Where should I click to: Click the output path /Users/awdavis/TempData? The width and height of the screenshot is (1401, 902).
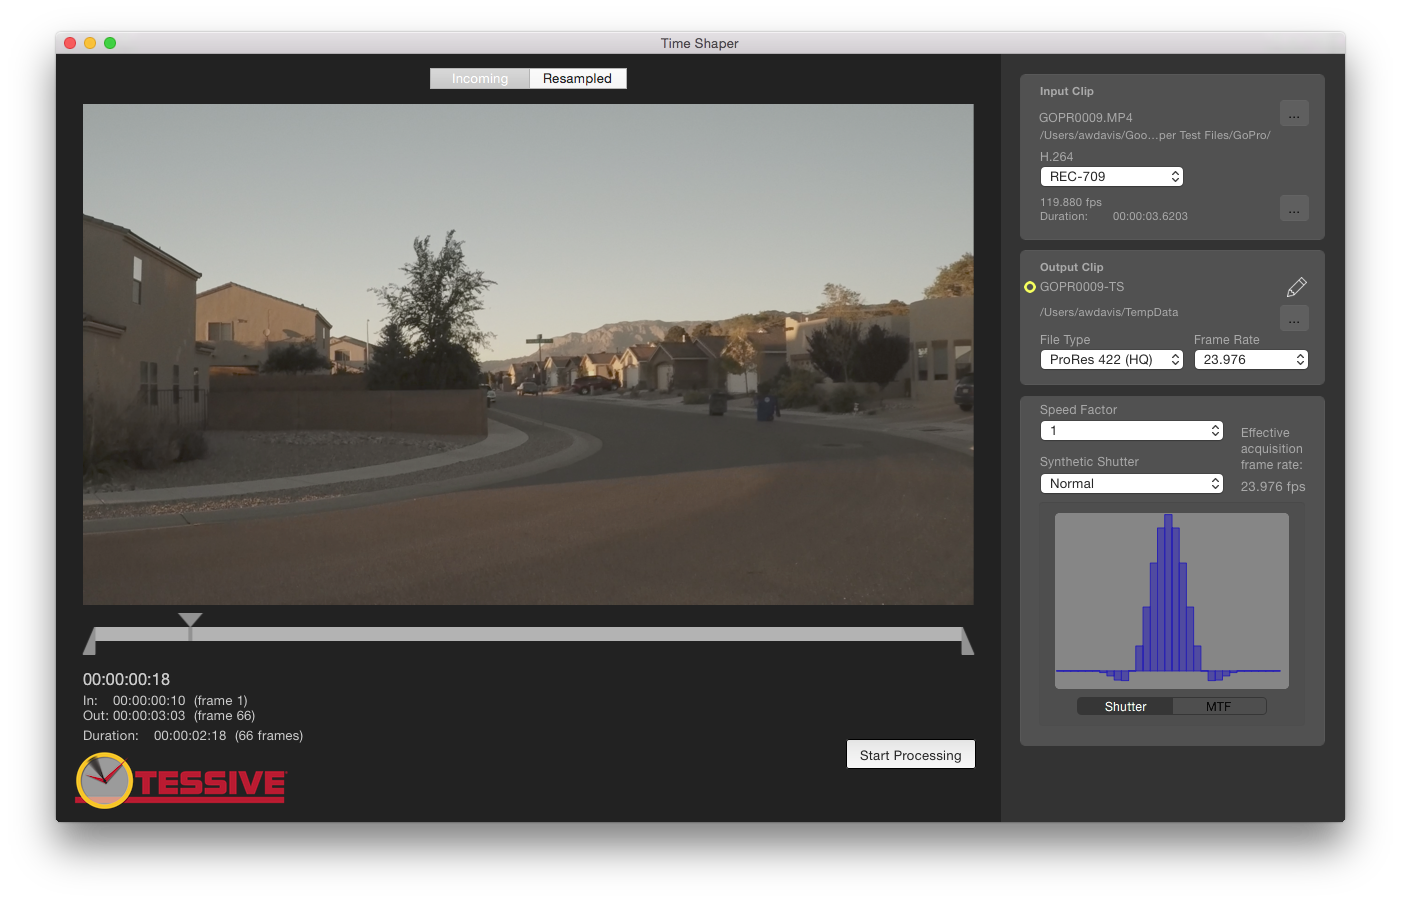coord(1109,312)
